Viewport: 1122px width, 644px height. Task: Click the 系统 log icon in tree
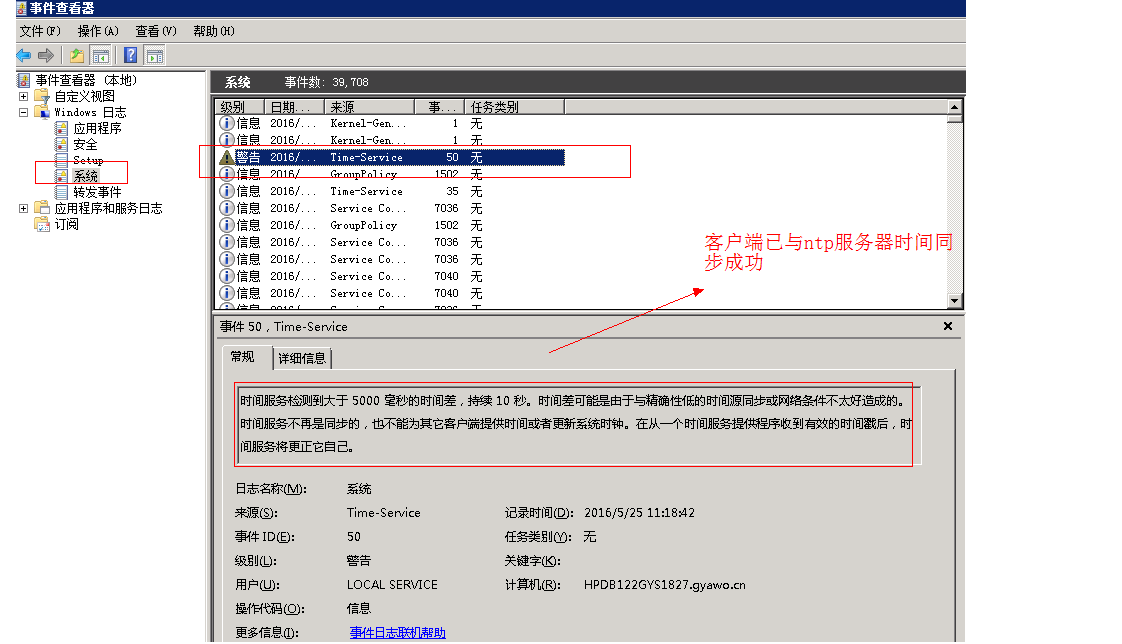[62, 176]
